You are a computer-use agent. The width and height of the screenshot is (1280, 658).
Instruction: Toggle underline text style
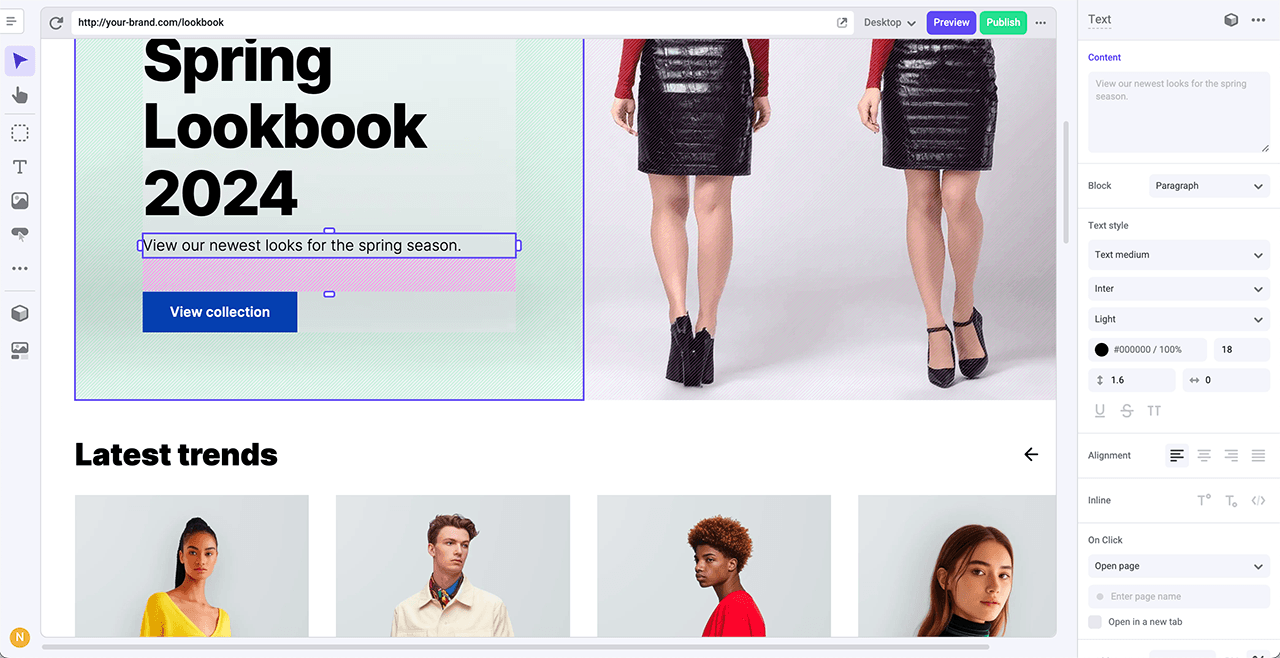pos(1100,411)
